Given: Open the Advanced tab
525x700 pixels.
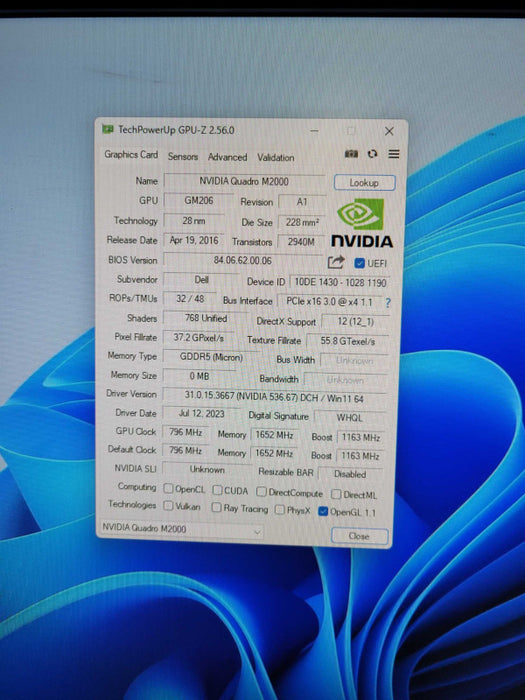Looking at the screenshot, I should (x=227, y=157).
